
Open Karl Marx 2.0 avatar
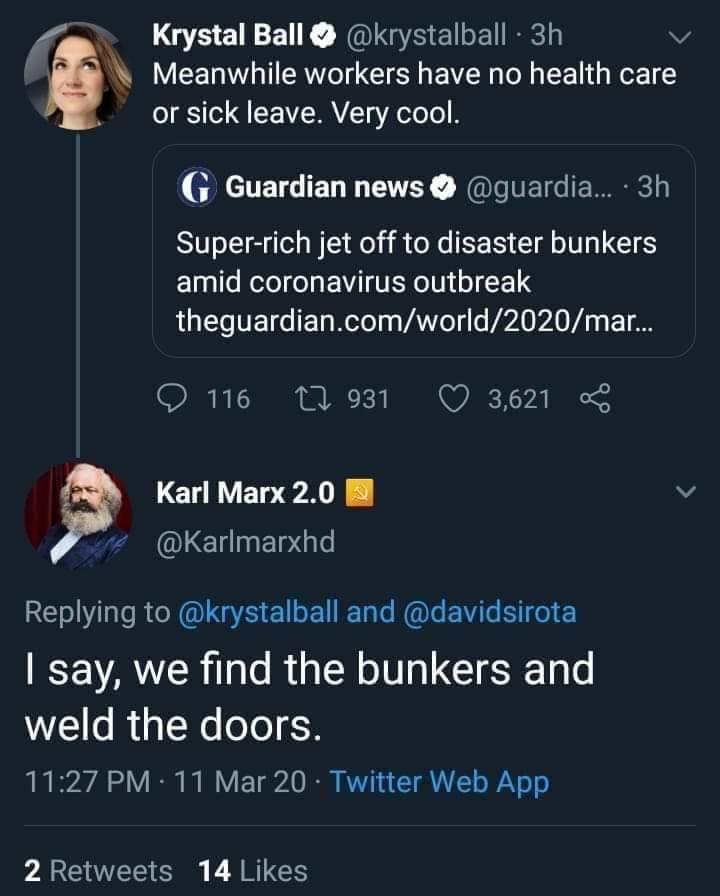(78, 515)
